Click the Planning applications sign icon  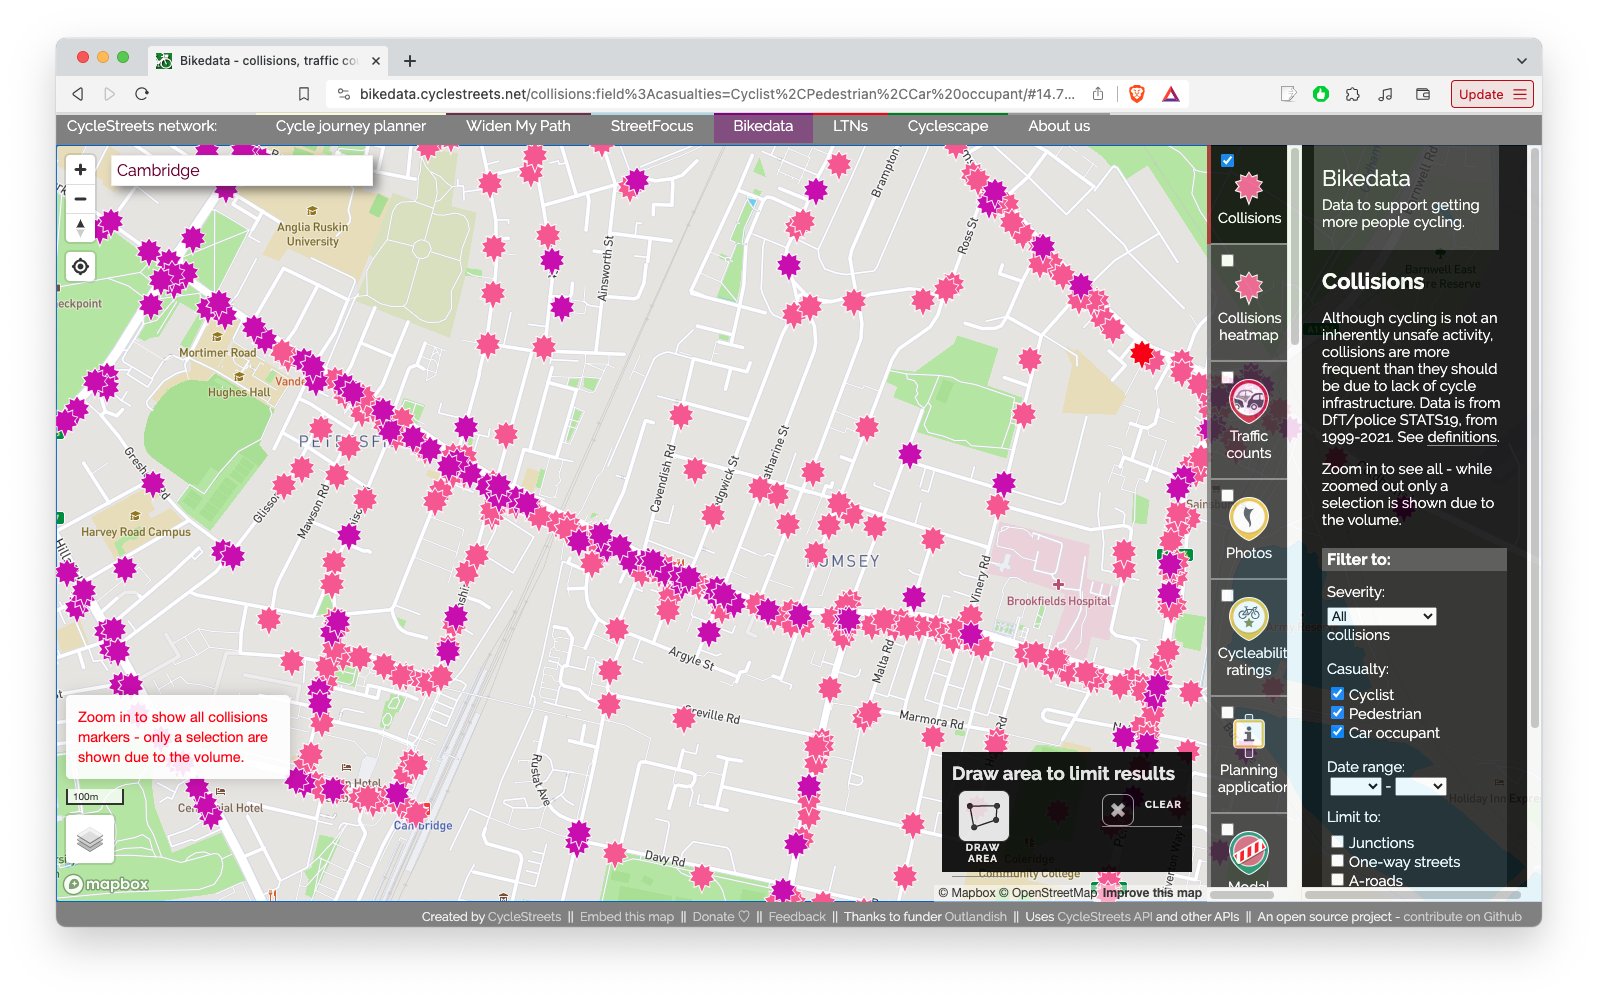tap(1248, 735)
